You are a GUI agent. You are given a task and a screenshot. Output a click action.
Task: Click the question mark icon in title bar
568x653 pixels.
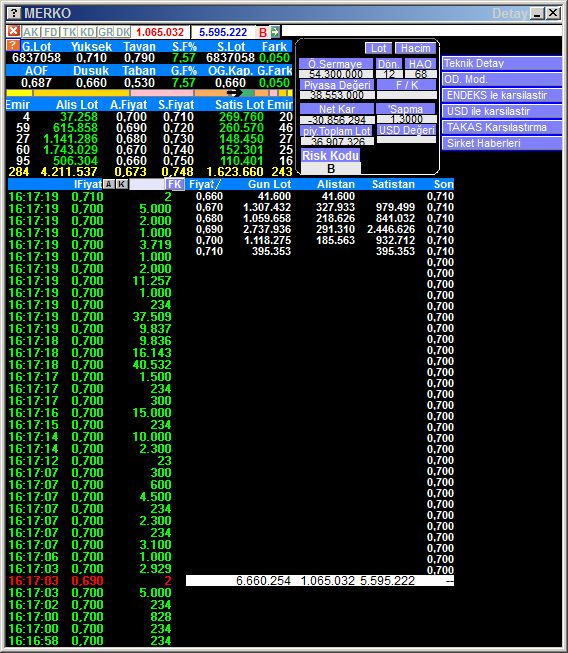click(14, 13)
